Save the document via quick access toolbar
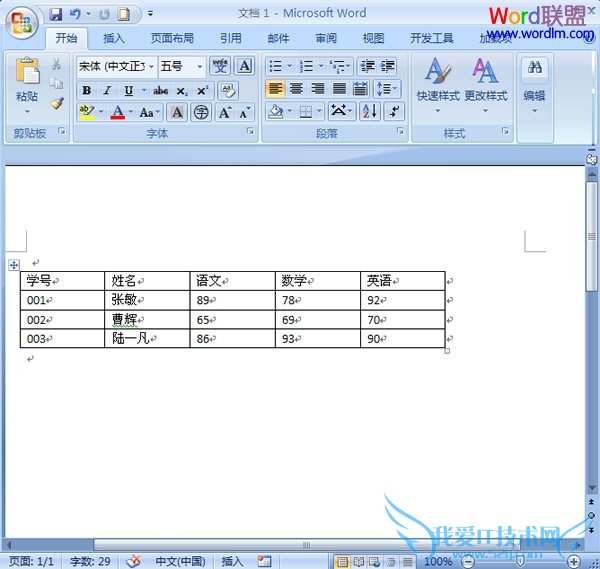 56,15
